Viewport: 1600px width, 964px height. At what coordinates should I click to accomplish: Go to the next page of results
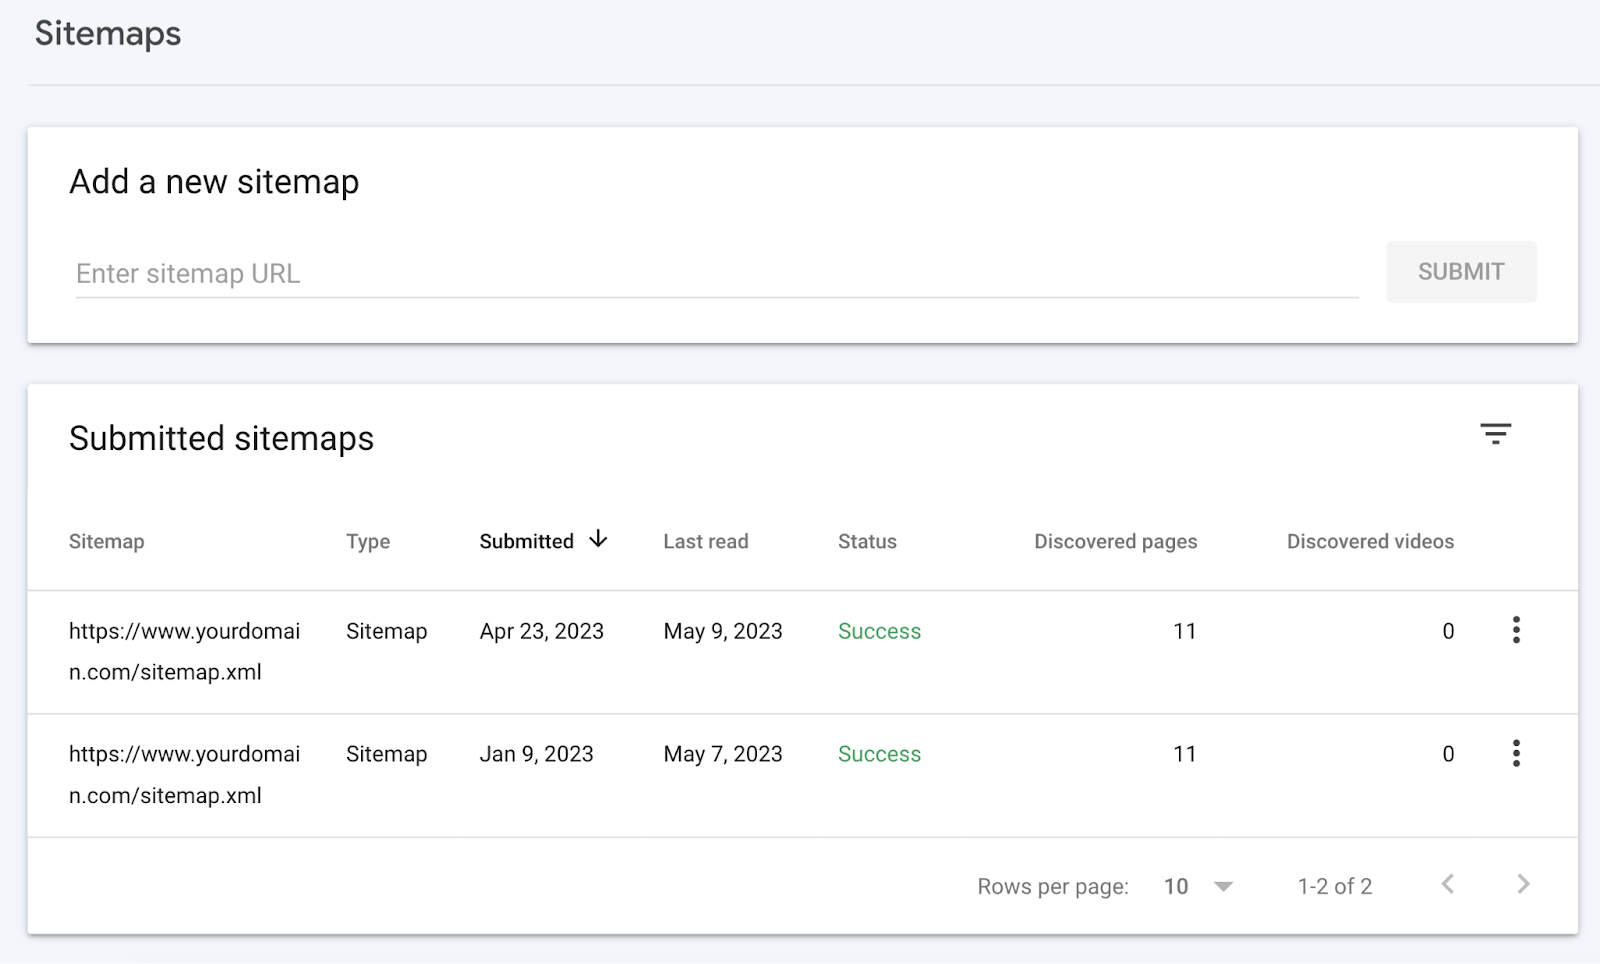1523,884
